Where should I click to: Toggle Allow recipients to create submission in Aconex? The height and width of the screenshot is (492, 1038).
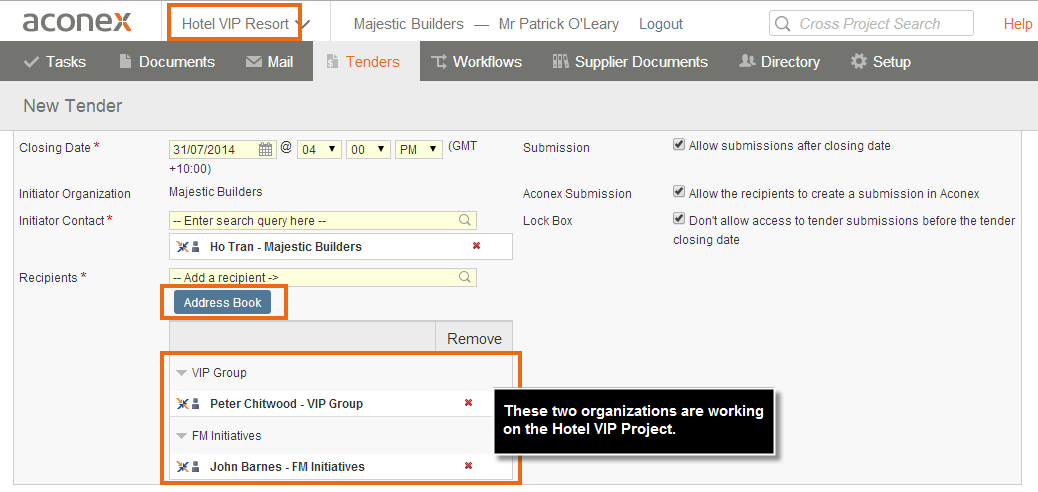point(679,191)
